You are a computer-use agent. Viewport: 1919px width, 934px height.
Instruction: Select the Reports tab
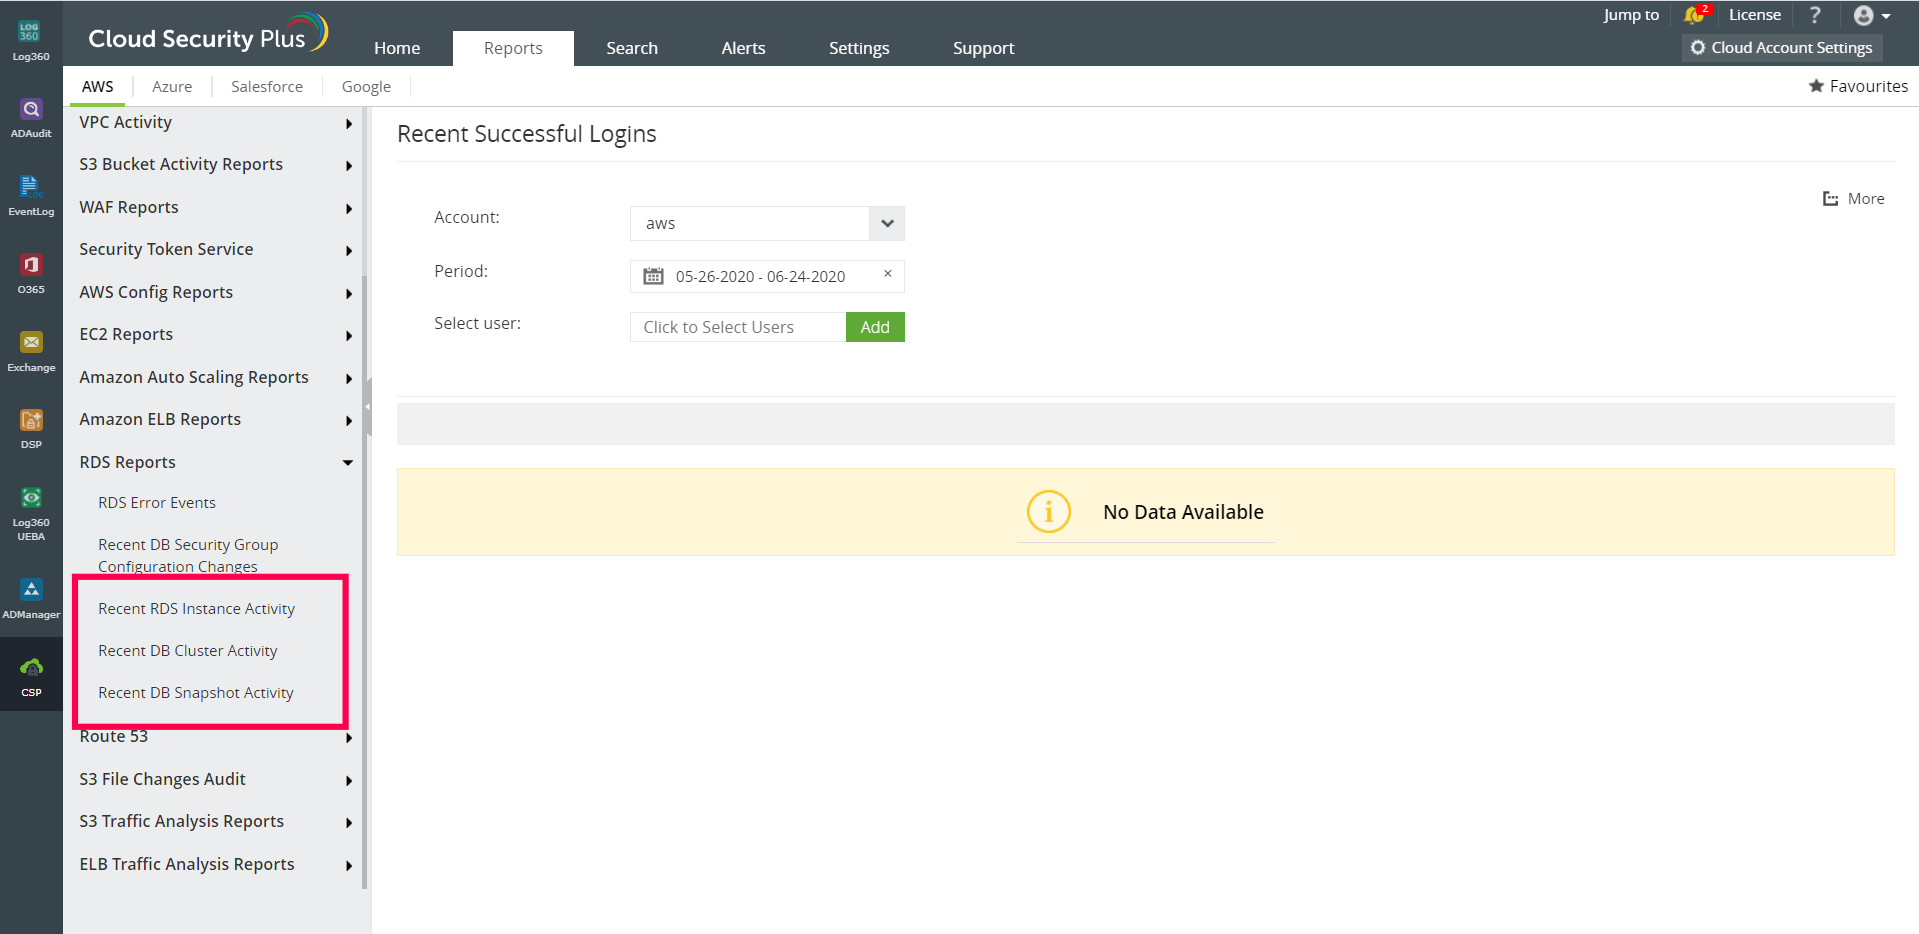[x=513, y=48]
